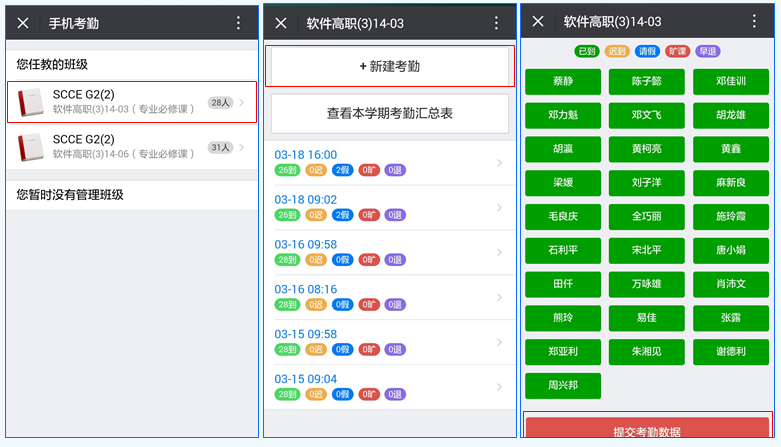Tap student button 唐小娟
Viewport: 781px width, 447px height.
[x=731, y=250]
